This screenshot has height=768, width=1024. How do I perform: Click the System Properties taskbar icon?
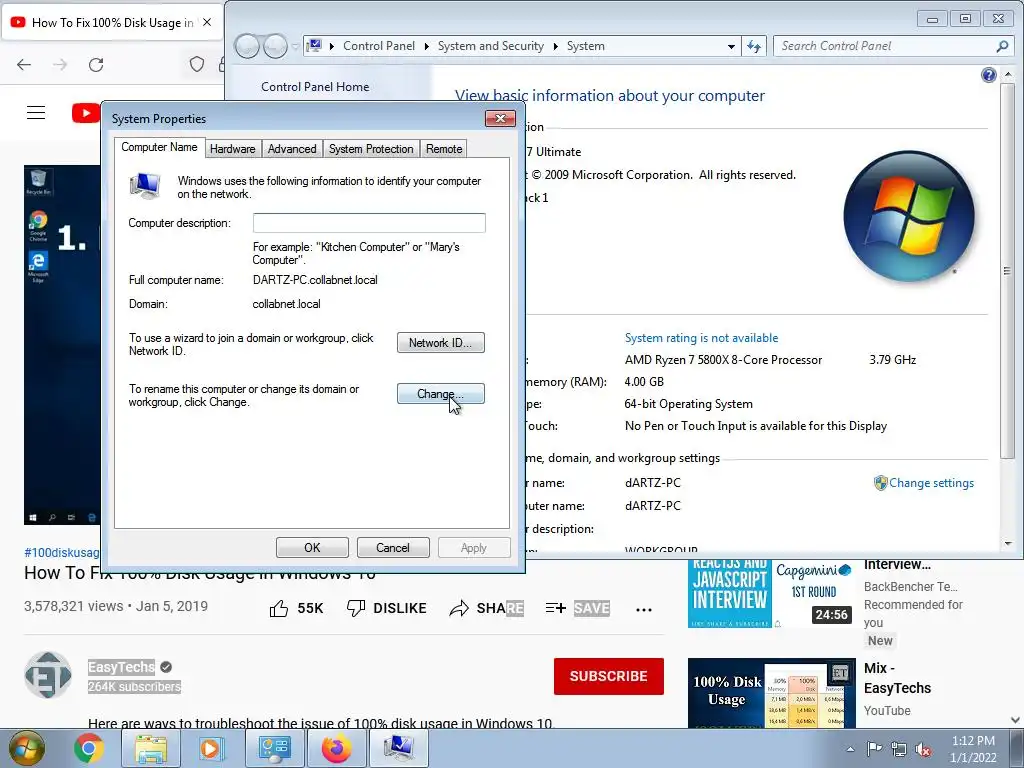[399, 748]
